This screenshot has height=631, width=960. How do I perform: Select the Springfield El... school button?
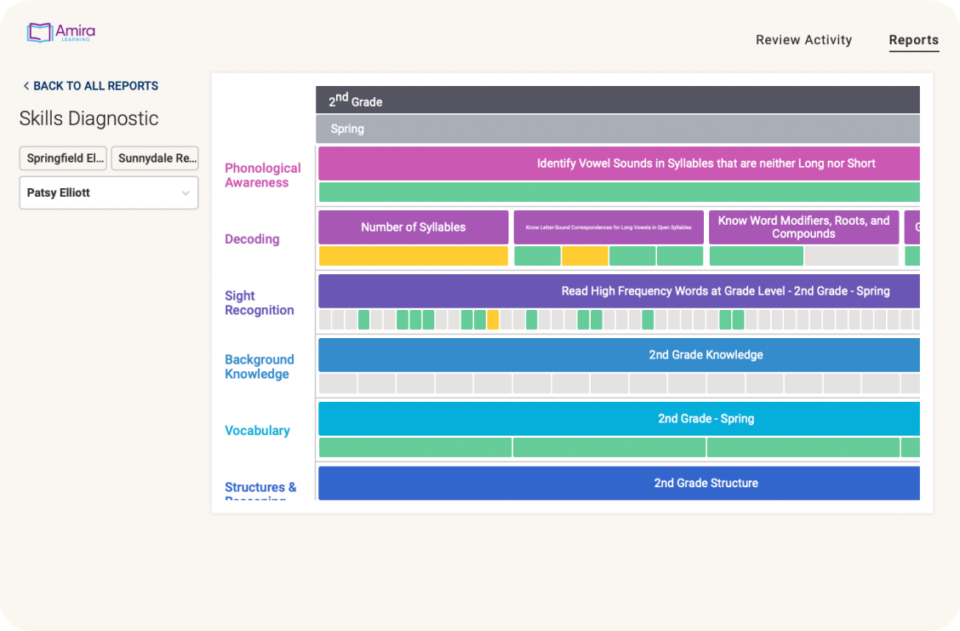pos(63,158)
